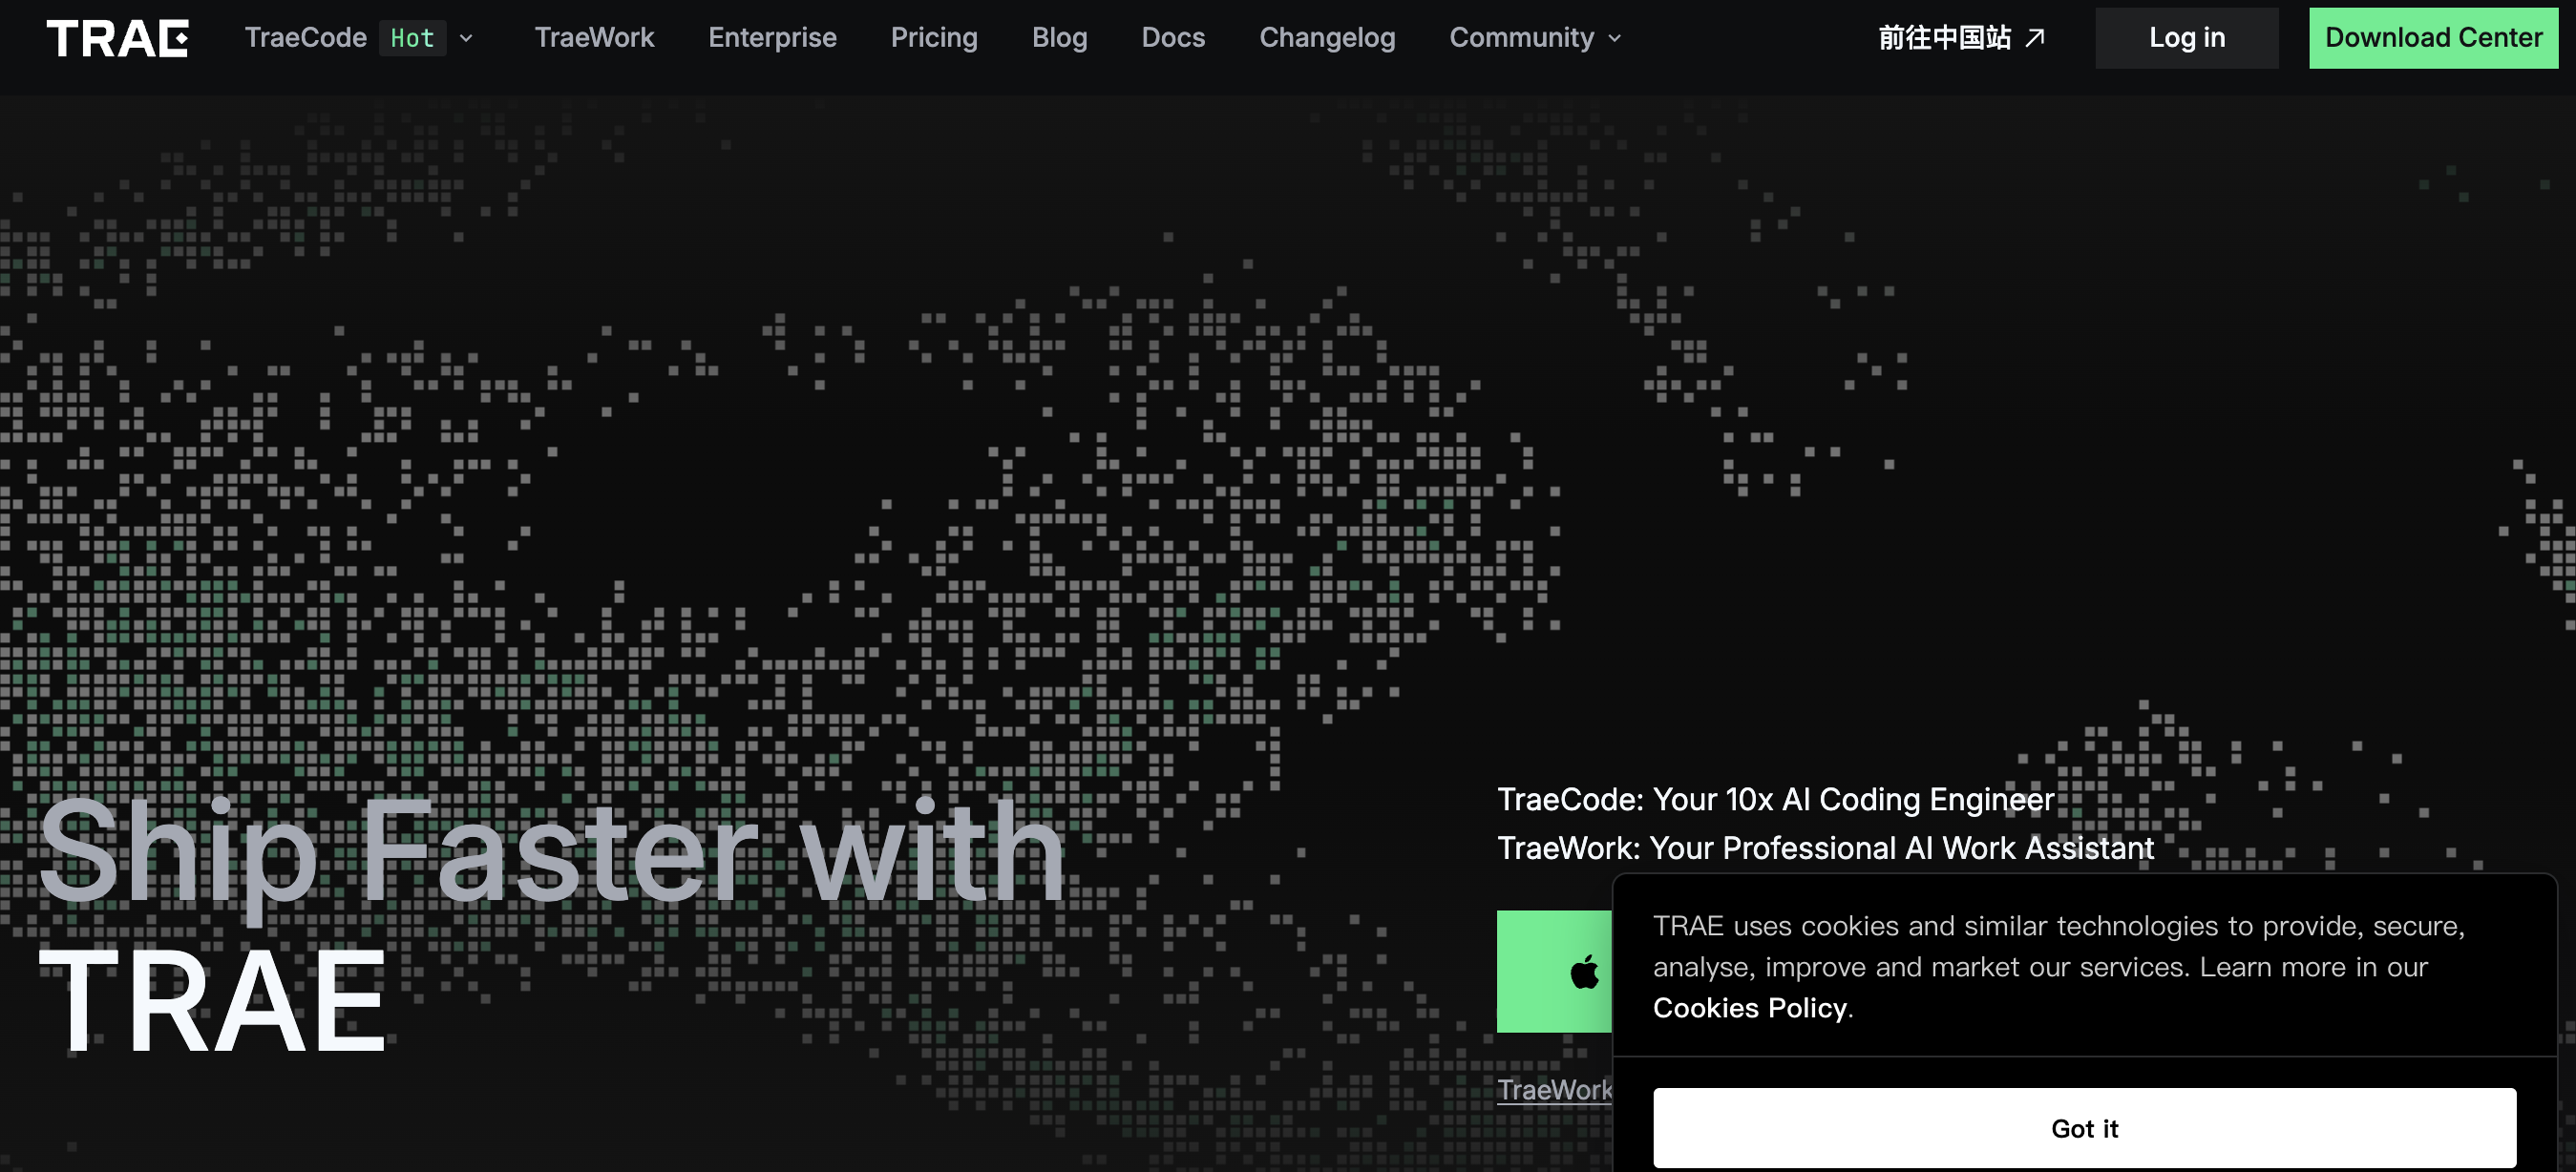Open the Download Center

(x=2433, y=38)
